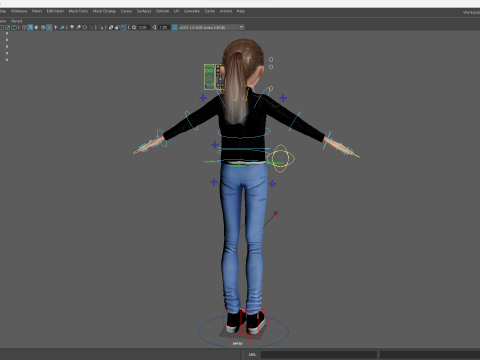480x360 pixels.
Task: Open the Surfaces menu
Action: pyautogui.click(x=144, y=11)
